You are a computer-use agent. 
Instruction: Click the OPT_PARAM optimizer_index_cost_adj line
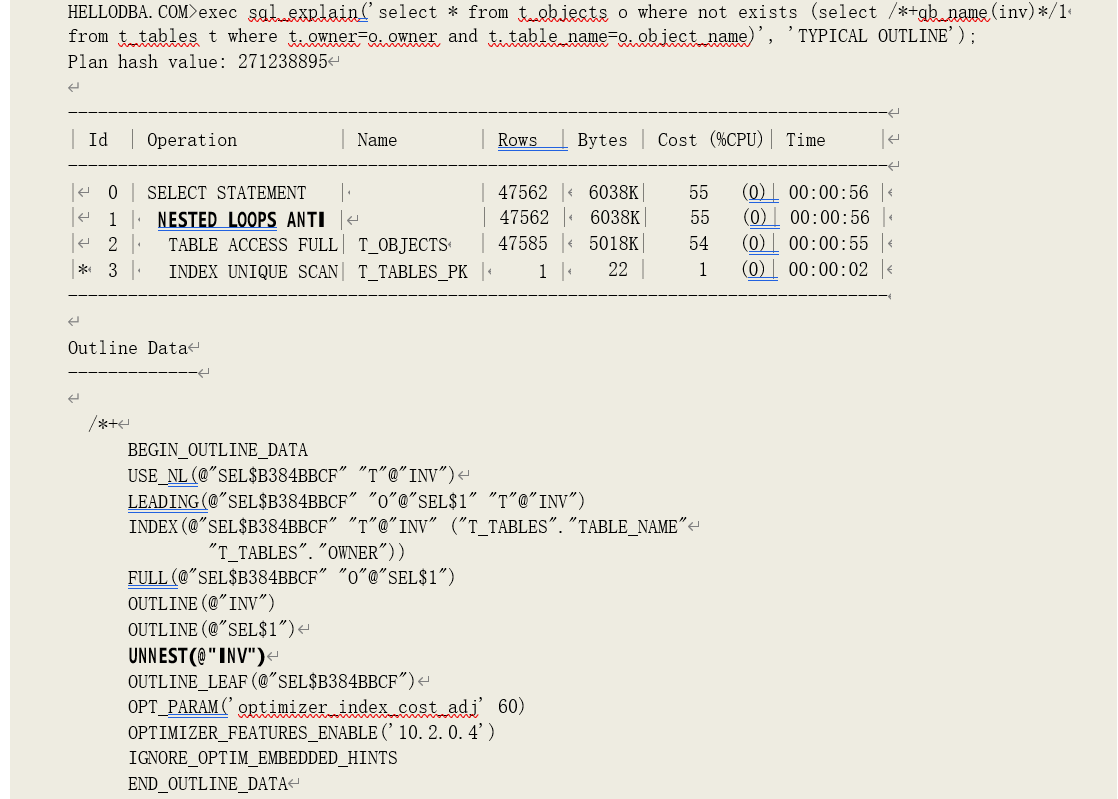pos(325,707)
